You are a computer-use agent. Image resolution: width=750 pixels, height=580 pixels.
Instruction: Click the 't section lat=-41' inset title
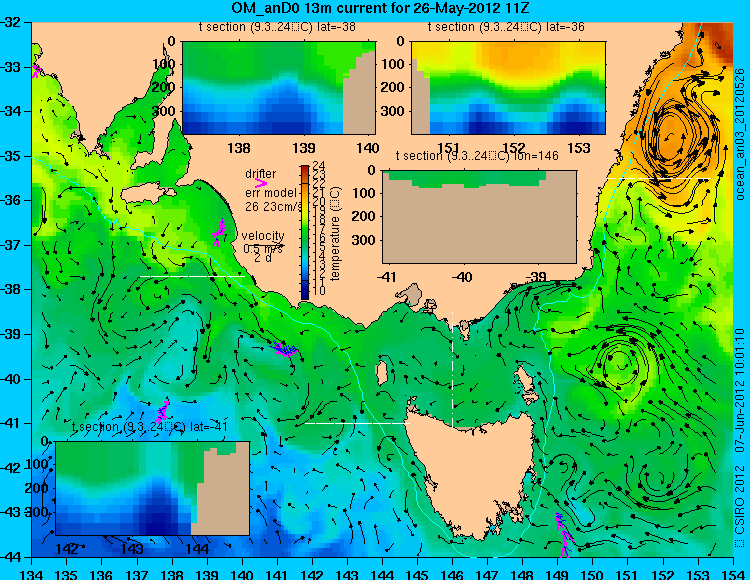(149, 427)
